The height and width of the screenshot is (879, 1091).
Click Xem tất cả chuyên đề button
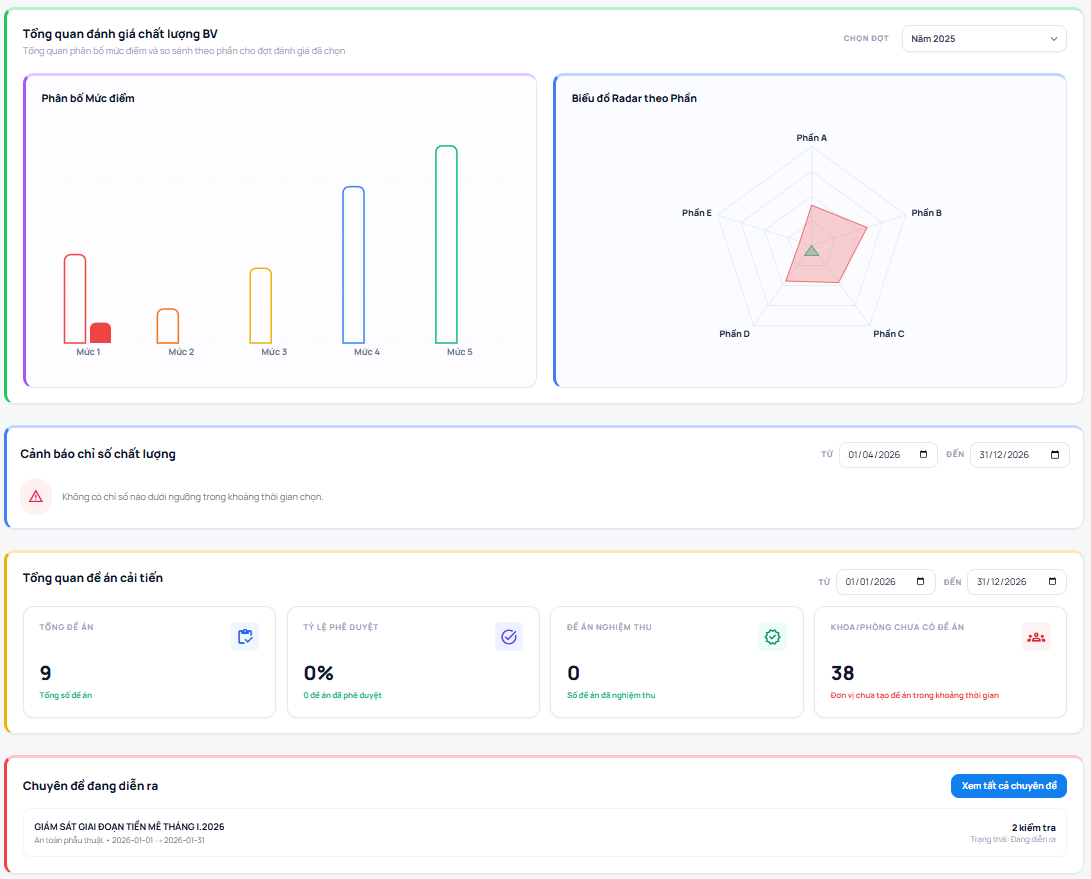click(x=1008, y=786)
